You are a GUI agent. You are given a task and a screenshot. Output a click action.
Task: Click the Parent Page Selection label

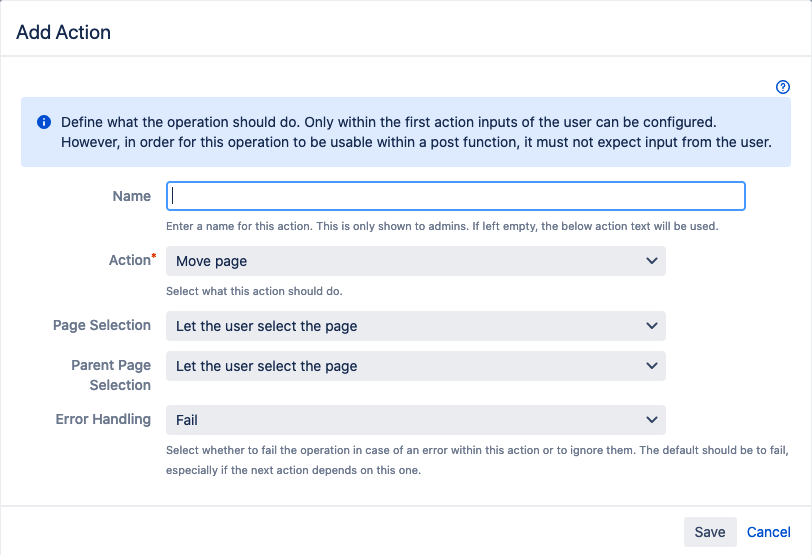(111, 375)
